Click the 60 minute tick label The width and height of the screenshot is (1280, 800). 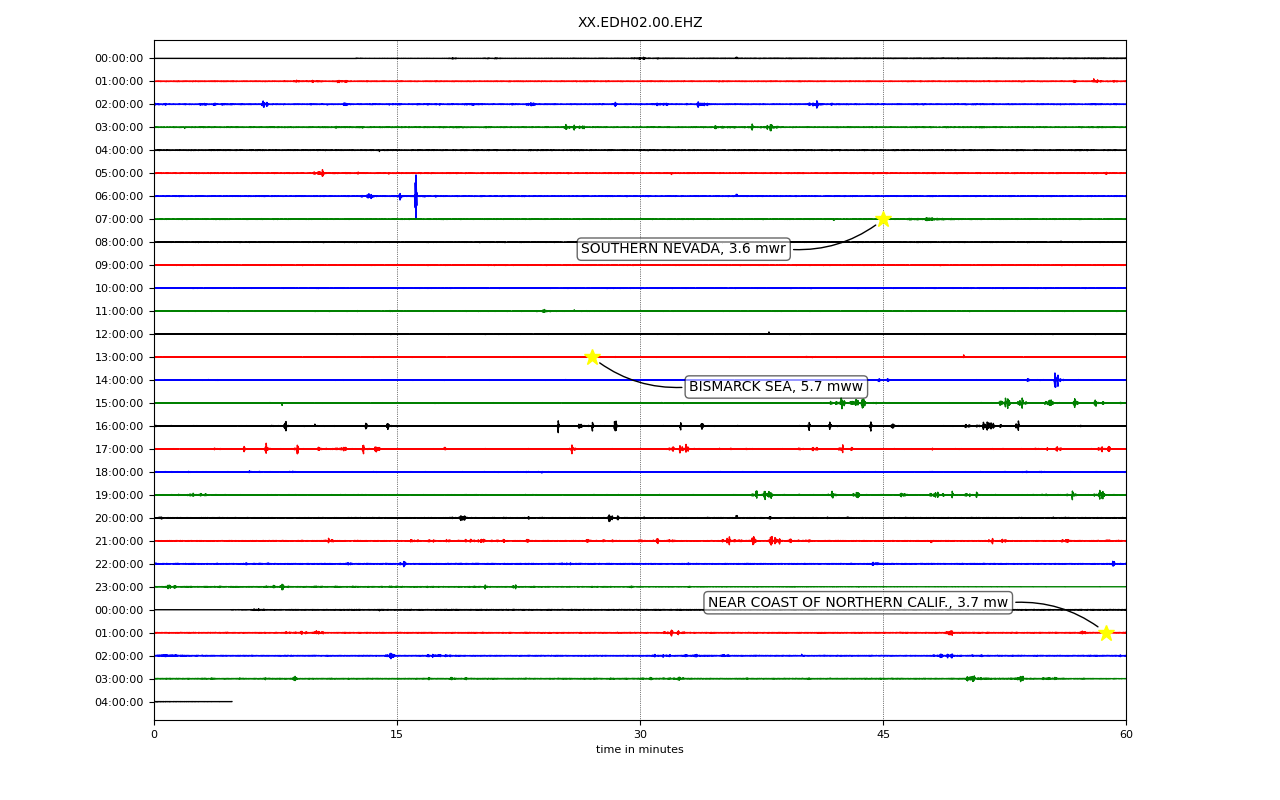[x=1126, y=735]
